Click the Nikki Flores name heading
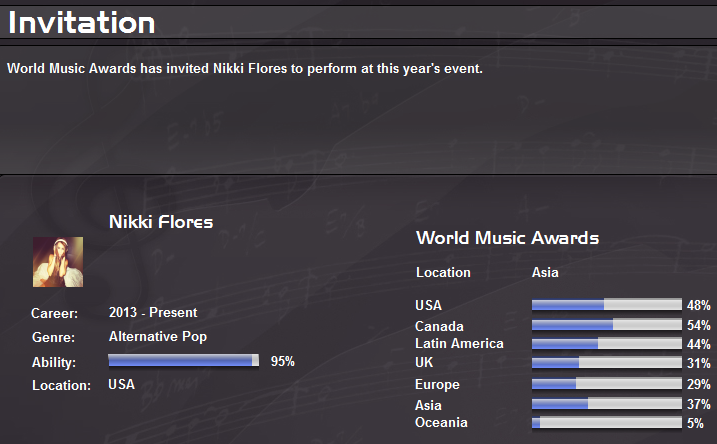This screenshot has height=444, width=717. [x=161, y=222]
